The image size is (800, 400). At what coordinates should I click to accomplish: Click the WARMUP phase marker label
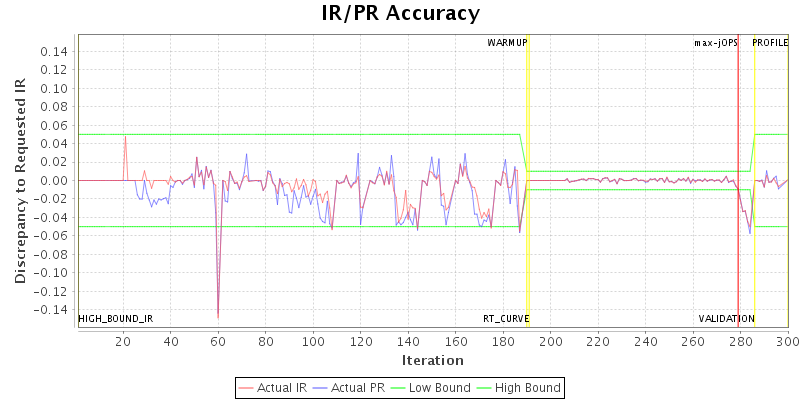coord(507,43)
